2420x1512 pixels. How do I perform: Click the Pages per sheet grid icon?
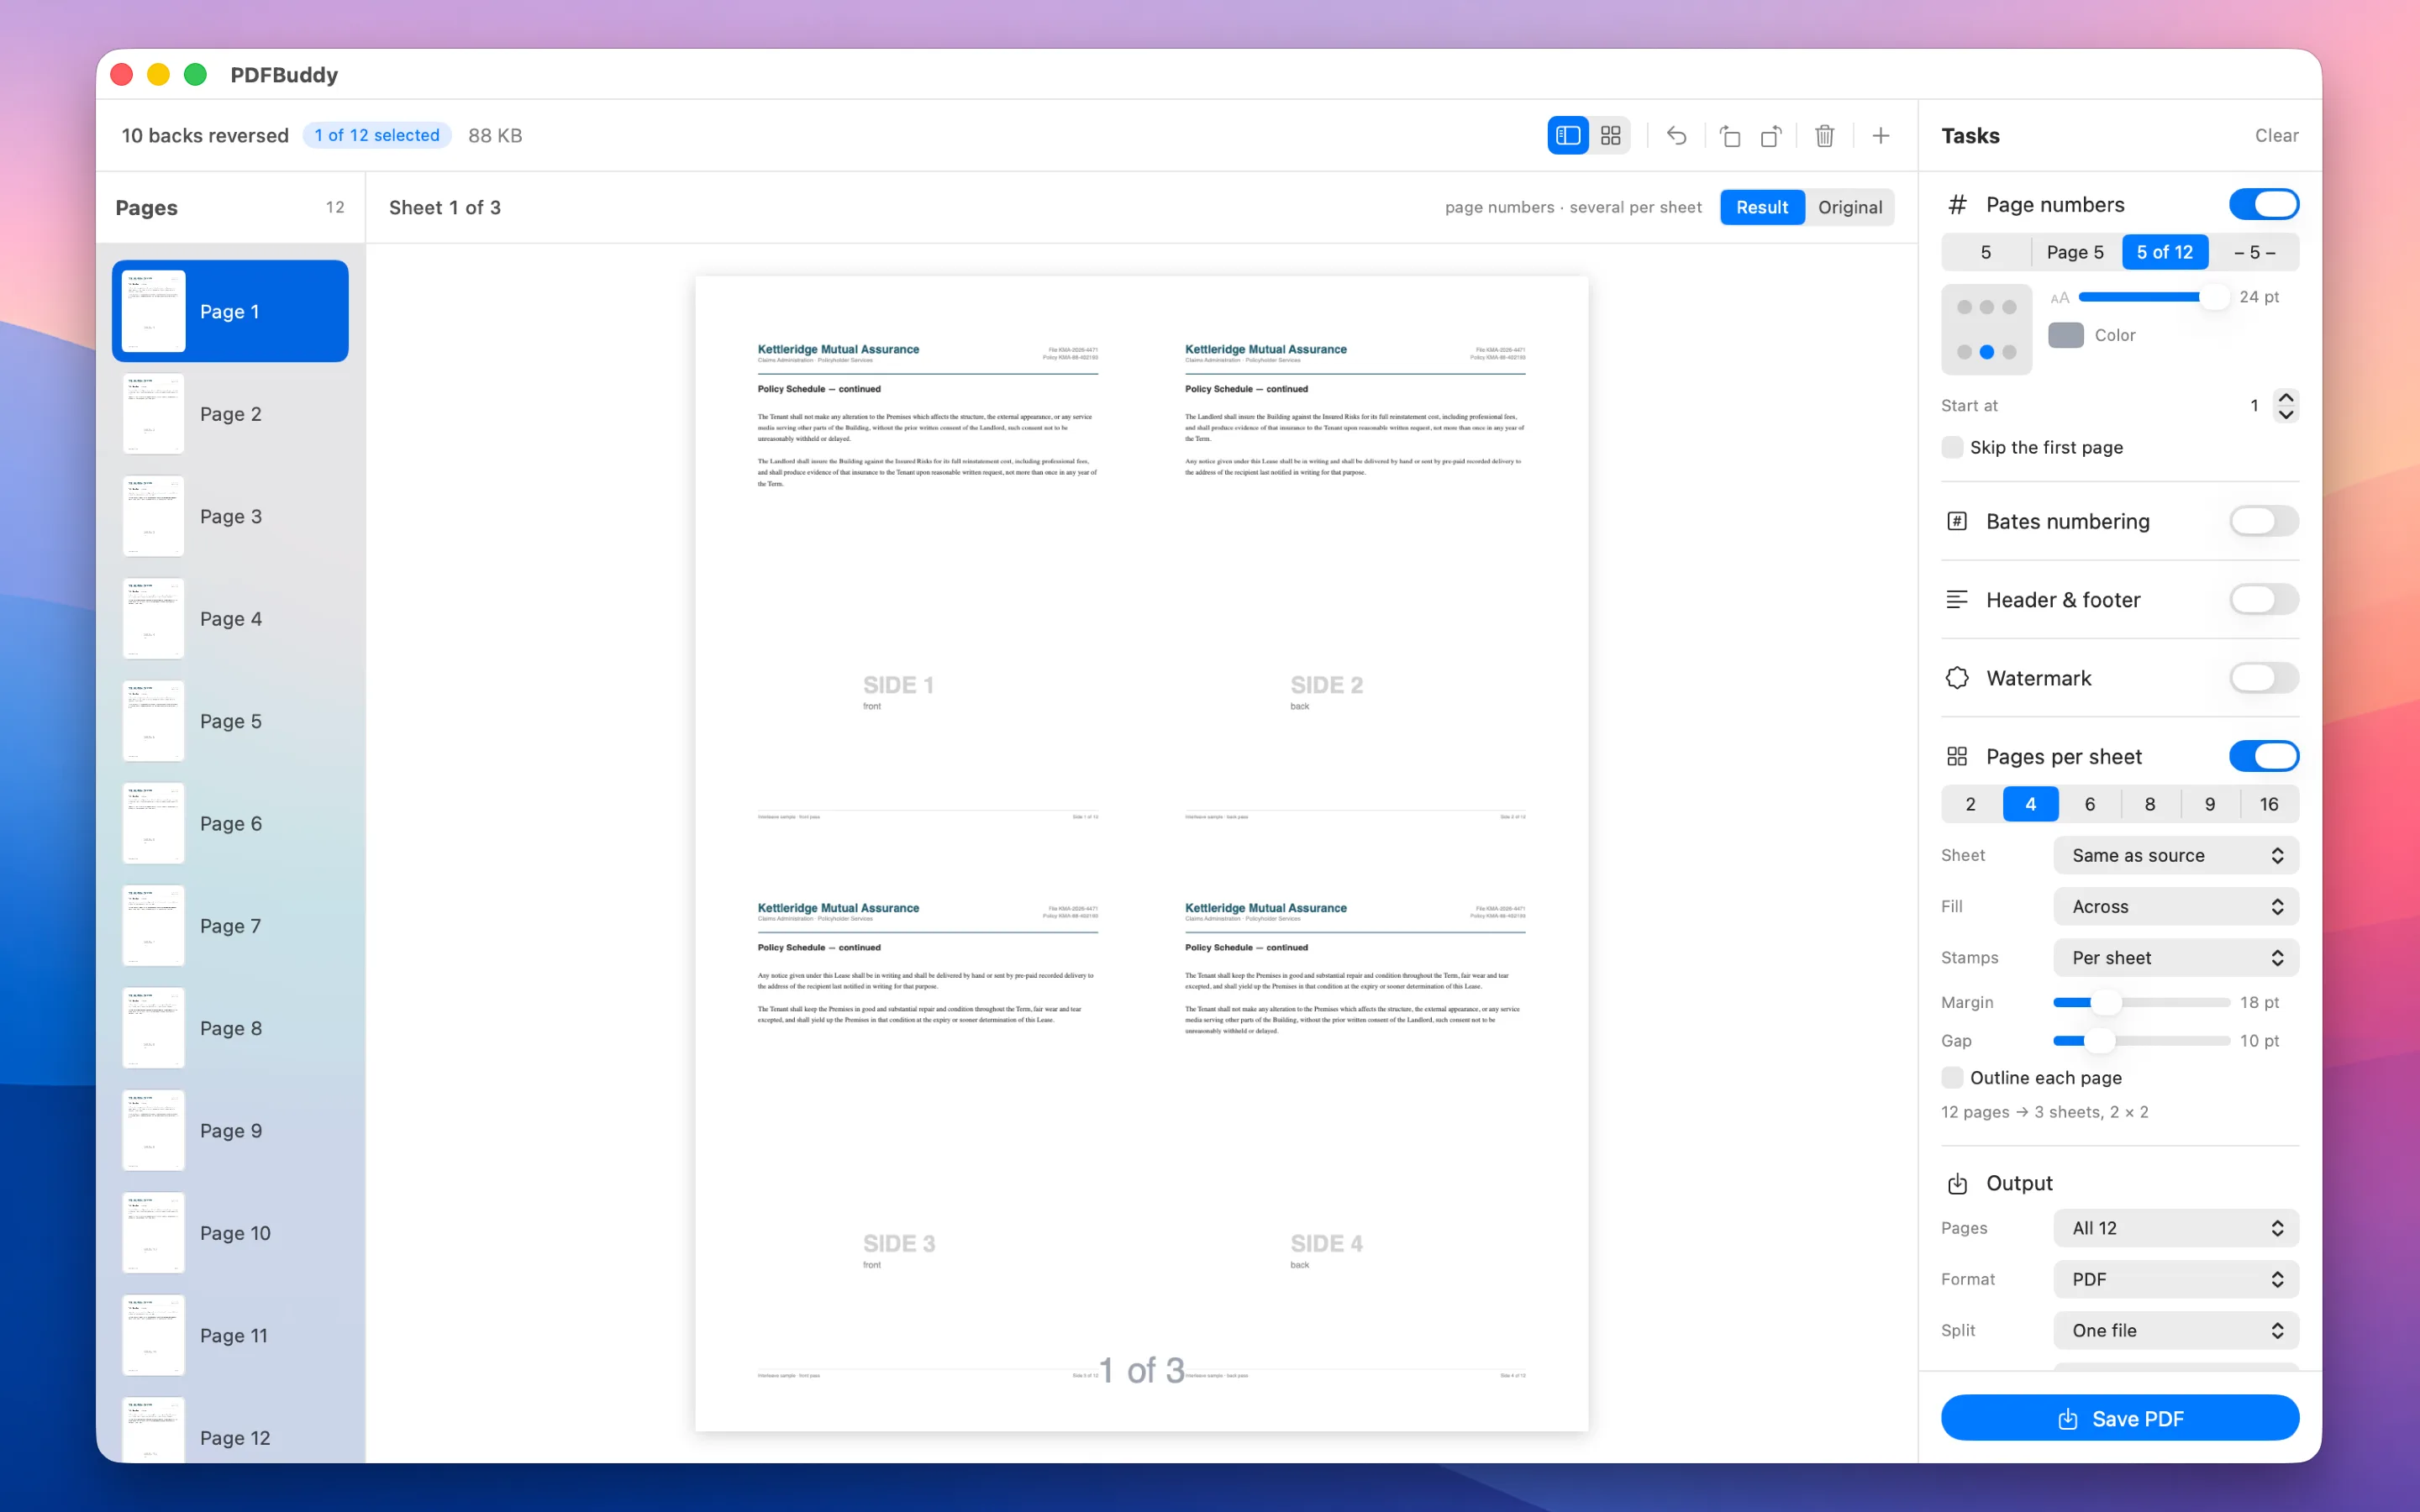point(1957,757)
